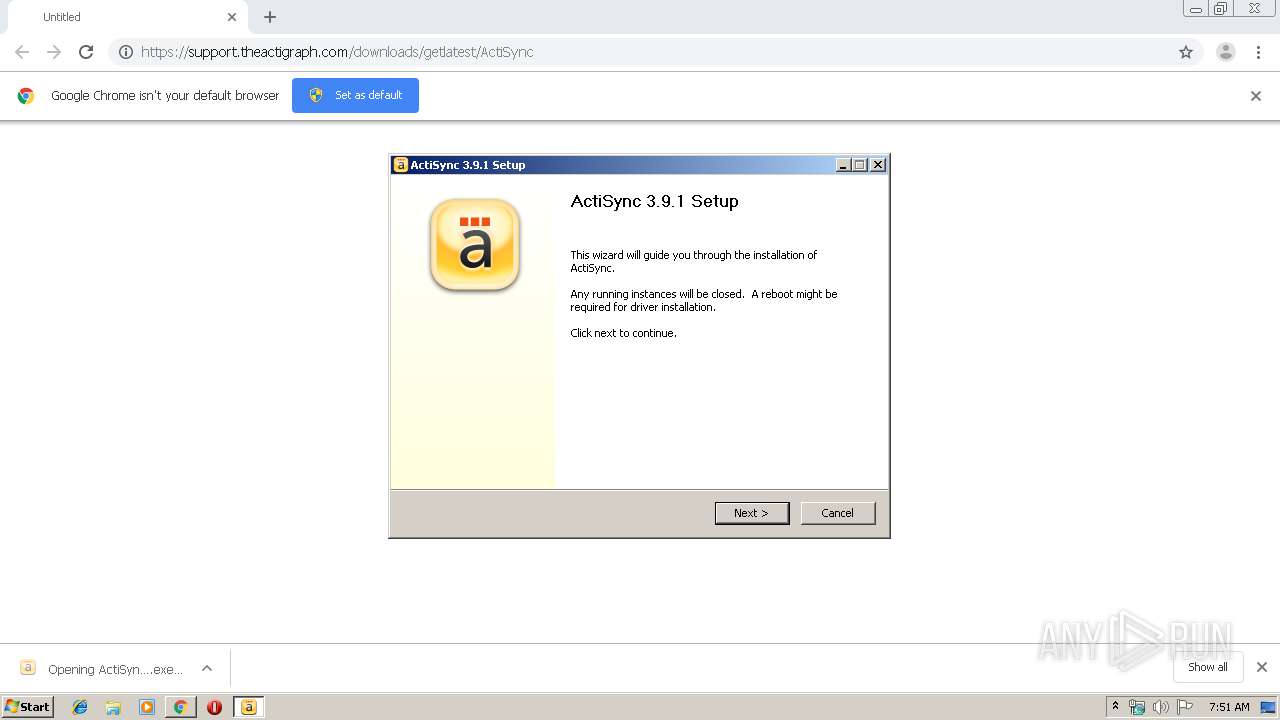Expand options for ActiSync download item
Image resolution: width=1280 pixels, height=720 pixels.
[207, 668]
